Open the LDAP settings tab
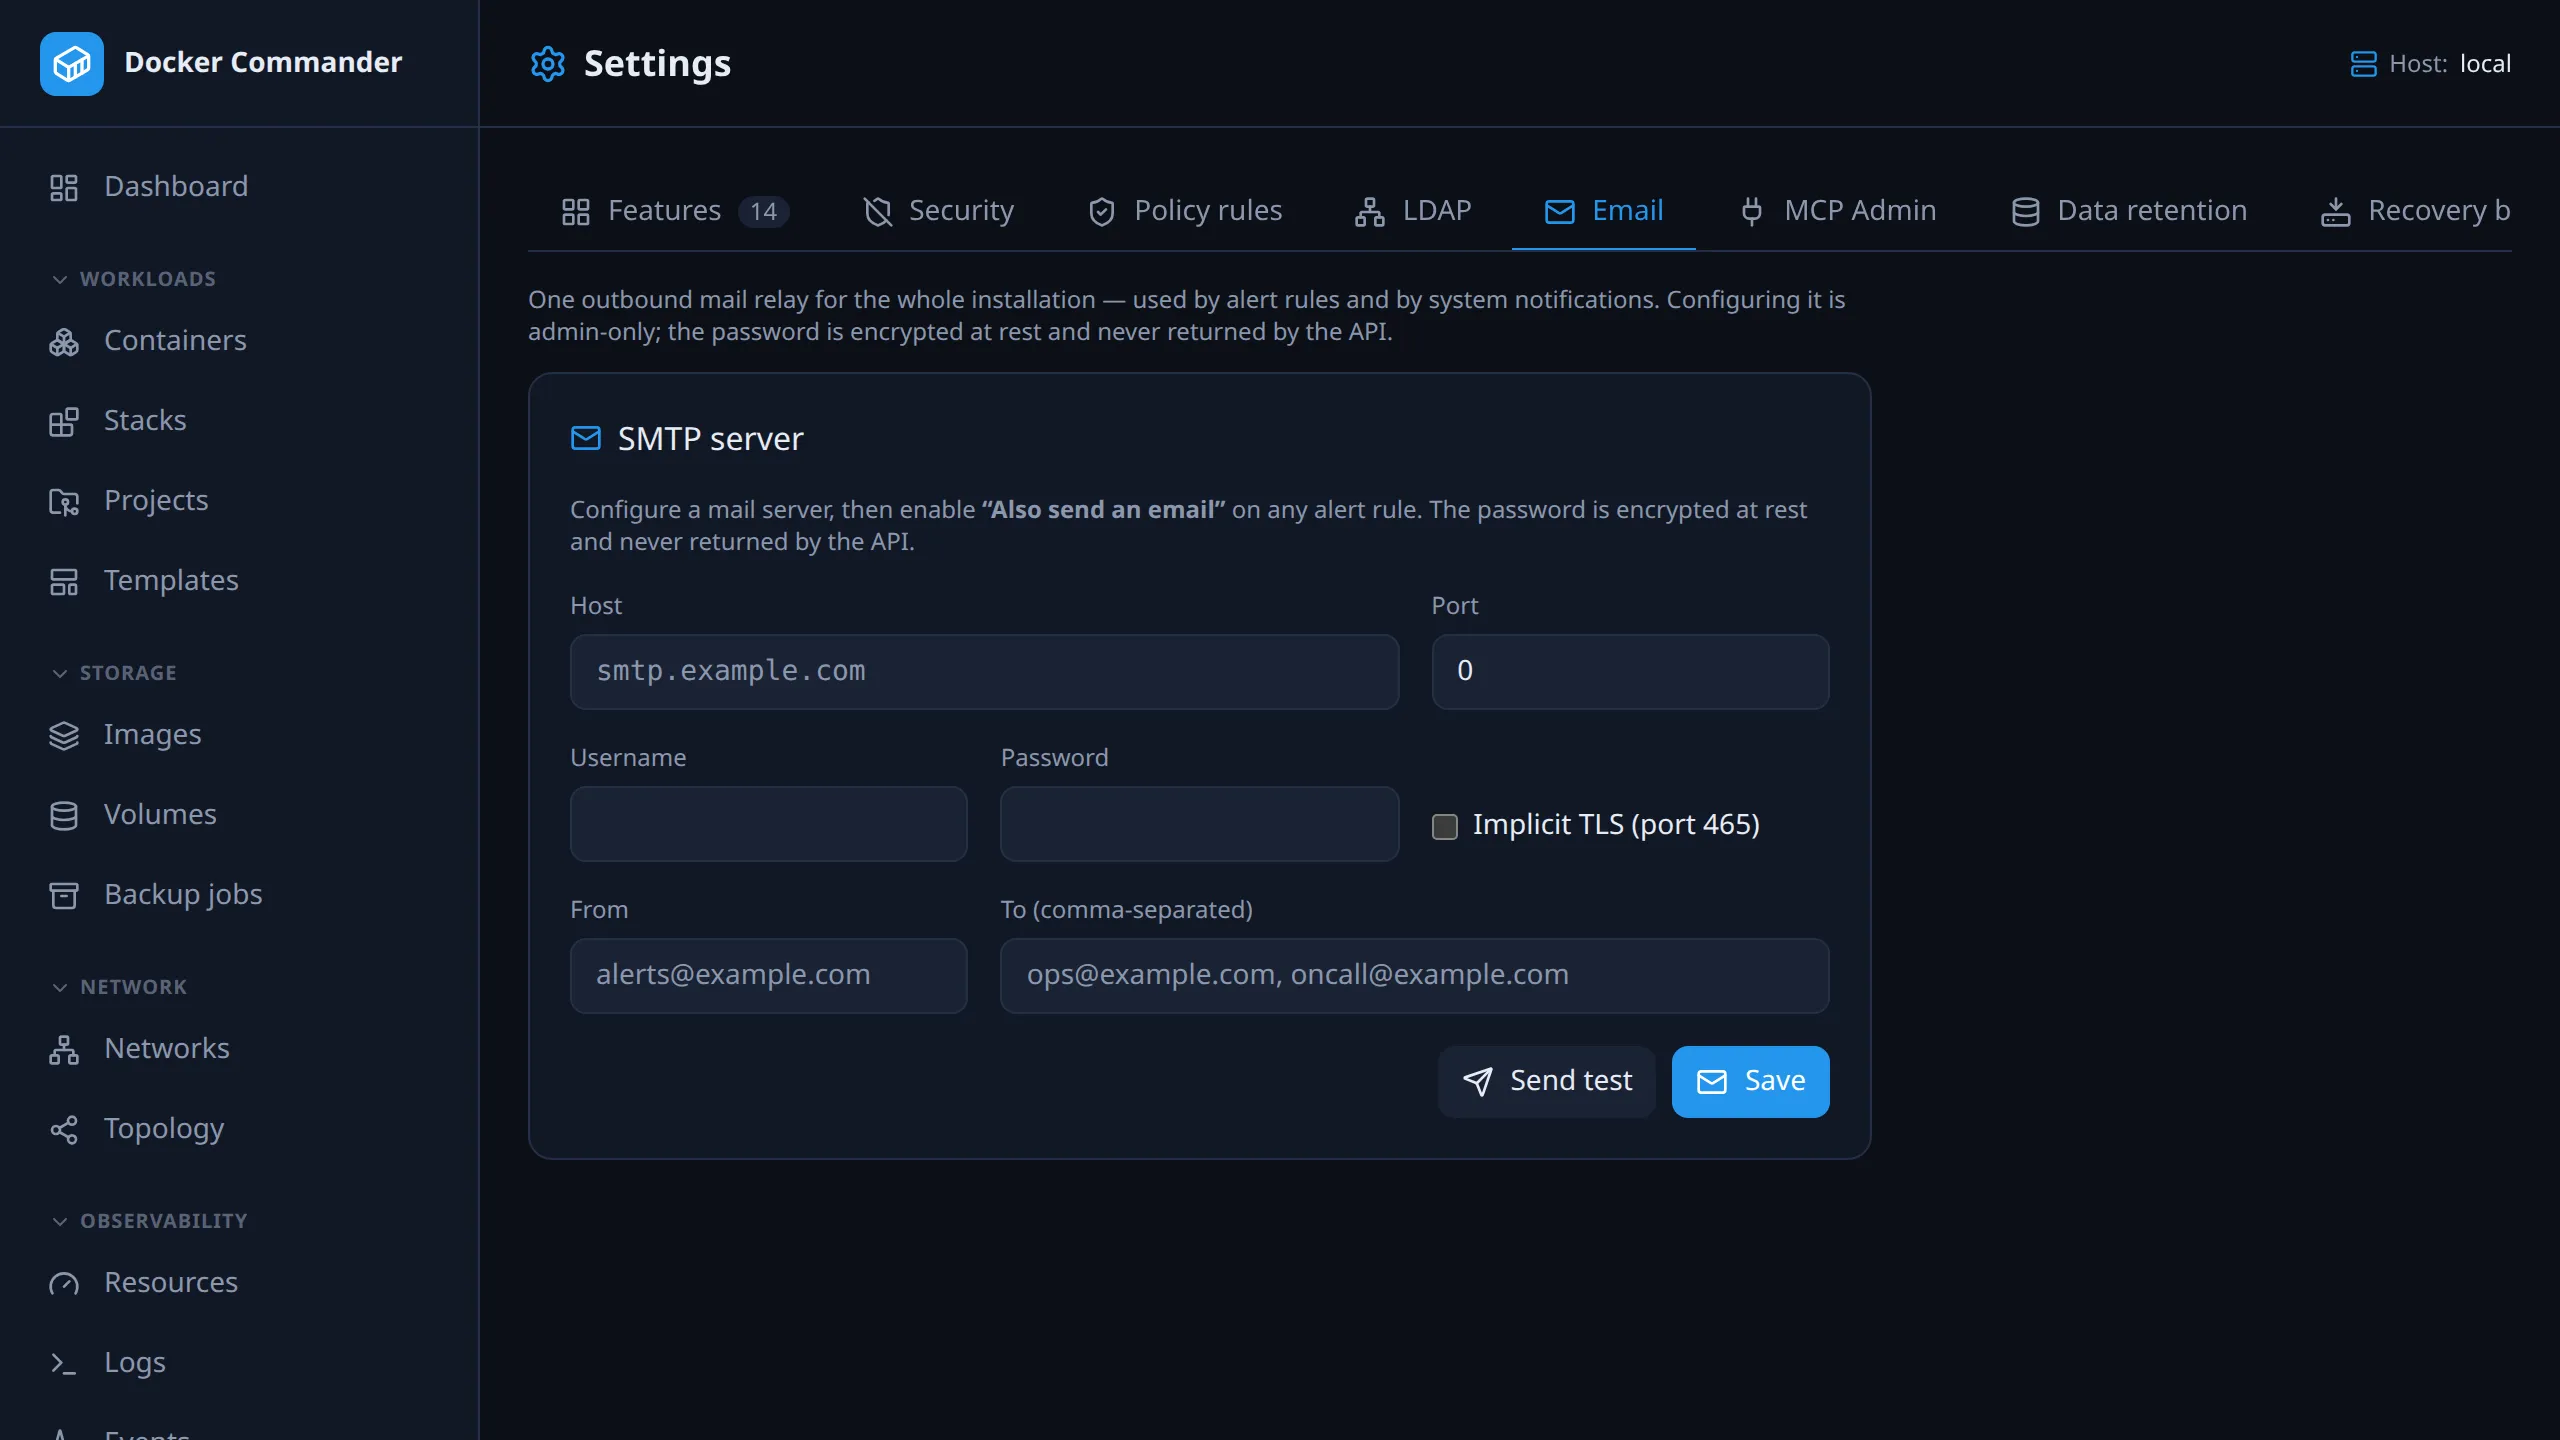 tap(1413, 211)
